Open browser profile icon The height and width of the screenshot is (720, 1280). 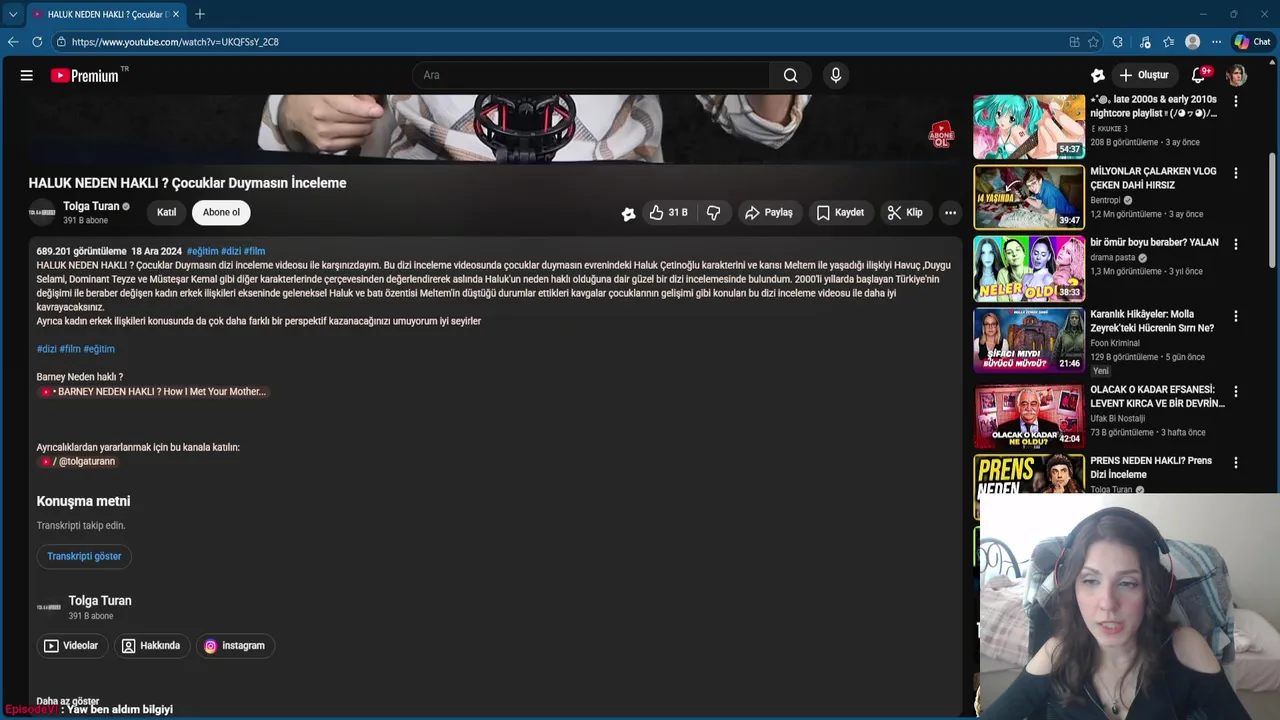[x=1192, y=42]
